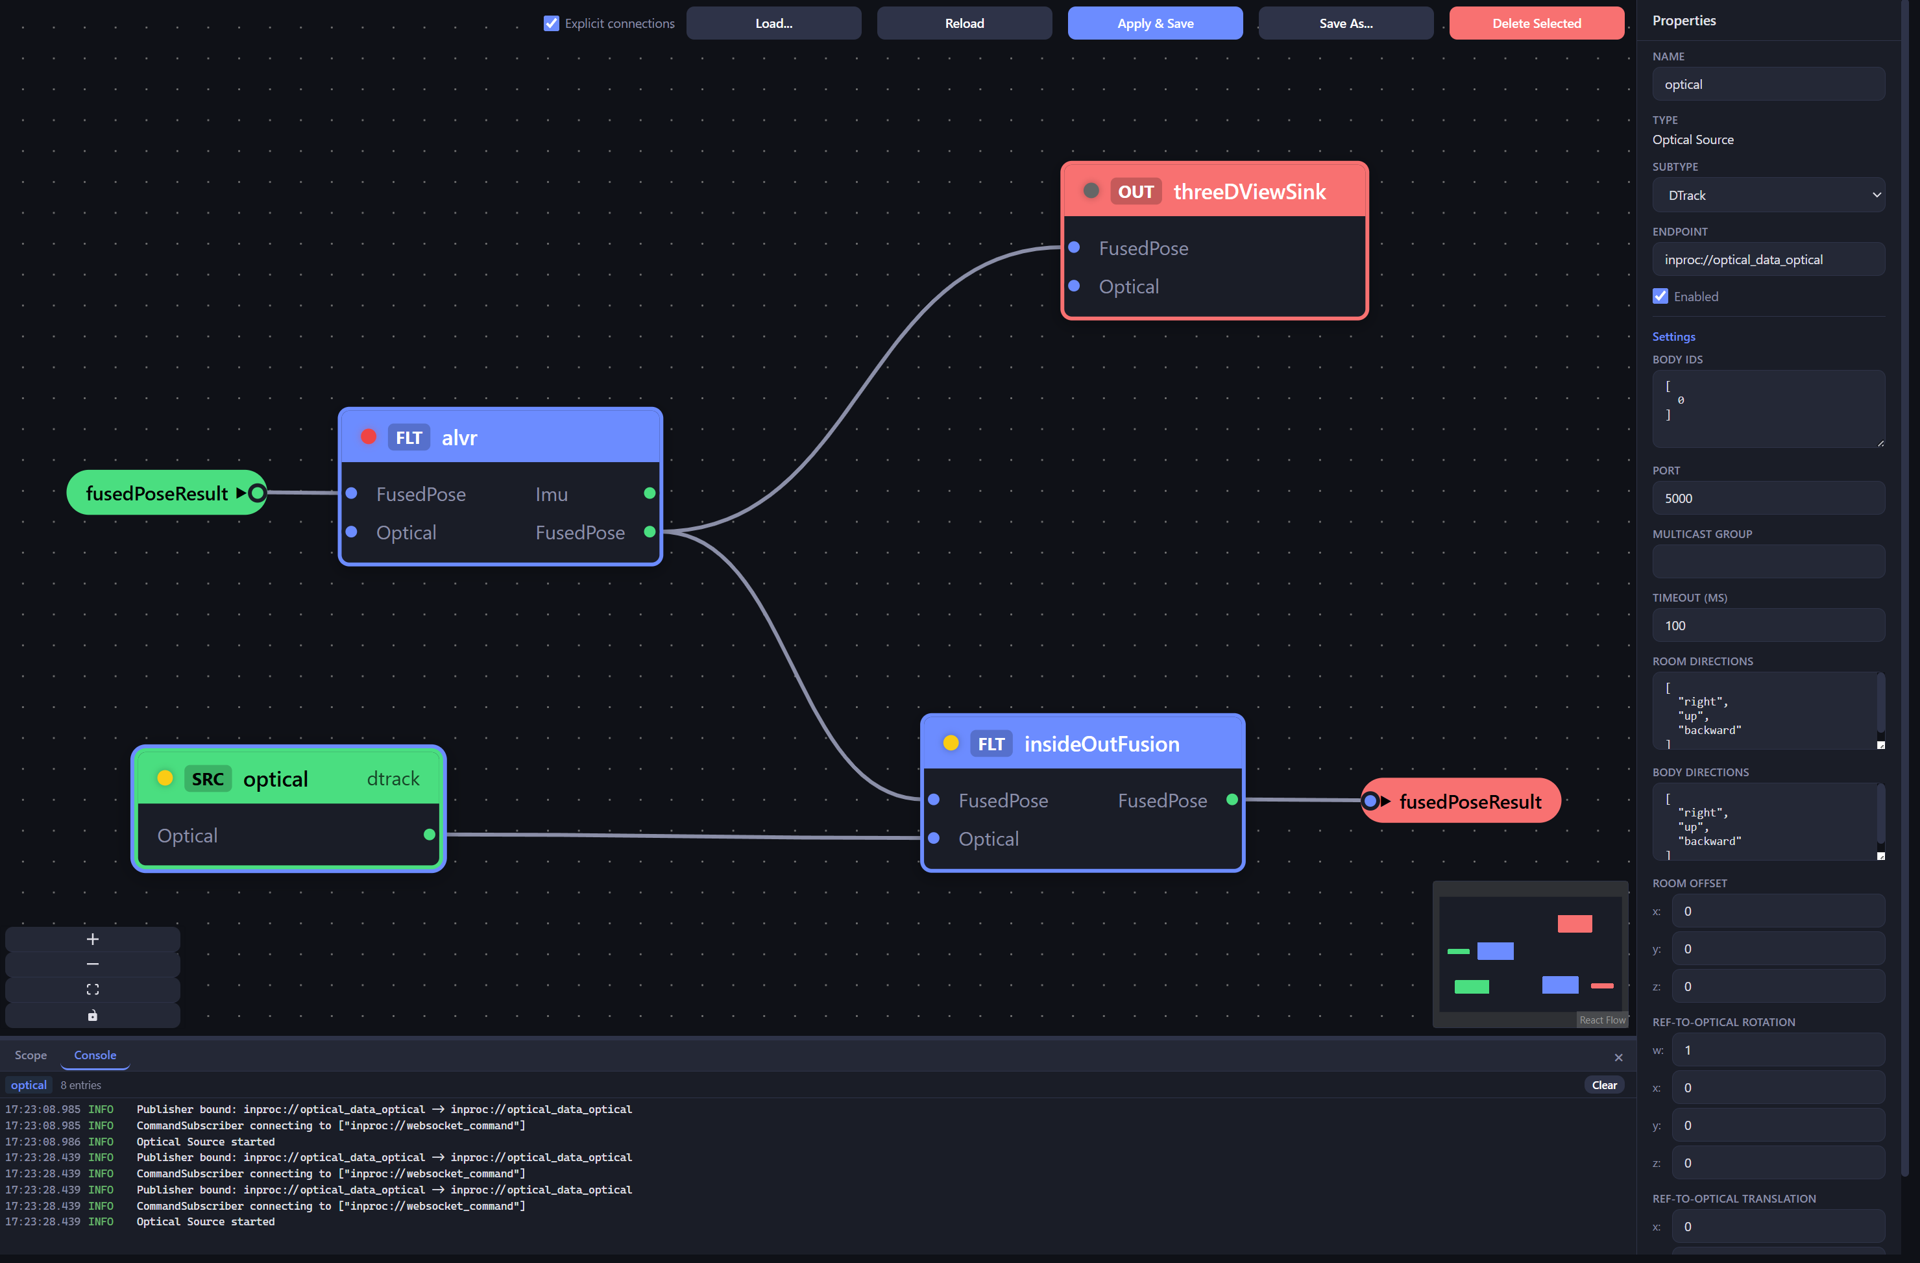Click the Load... button
Viewport: 1920px width, 1263px height.
pyautogui.click(x=774, y=23)
